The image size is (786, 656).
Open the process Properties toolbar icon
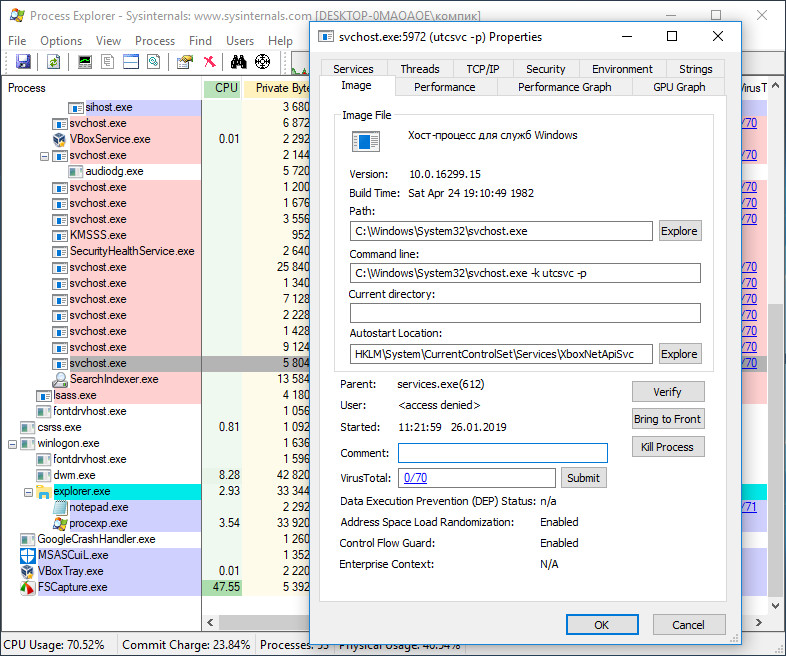(x=184, y=62)
